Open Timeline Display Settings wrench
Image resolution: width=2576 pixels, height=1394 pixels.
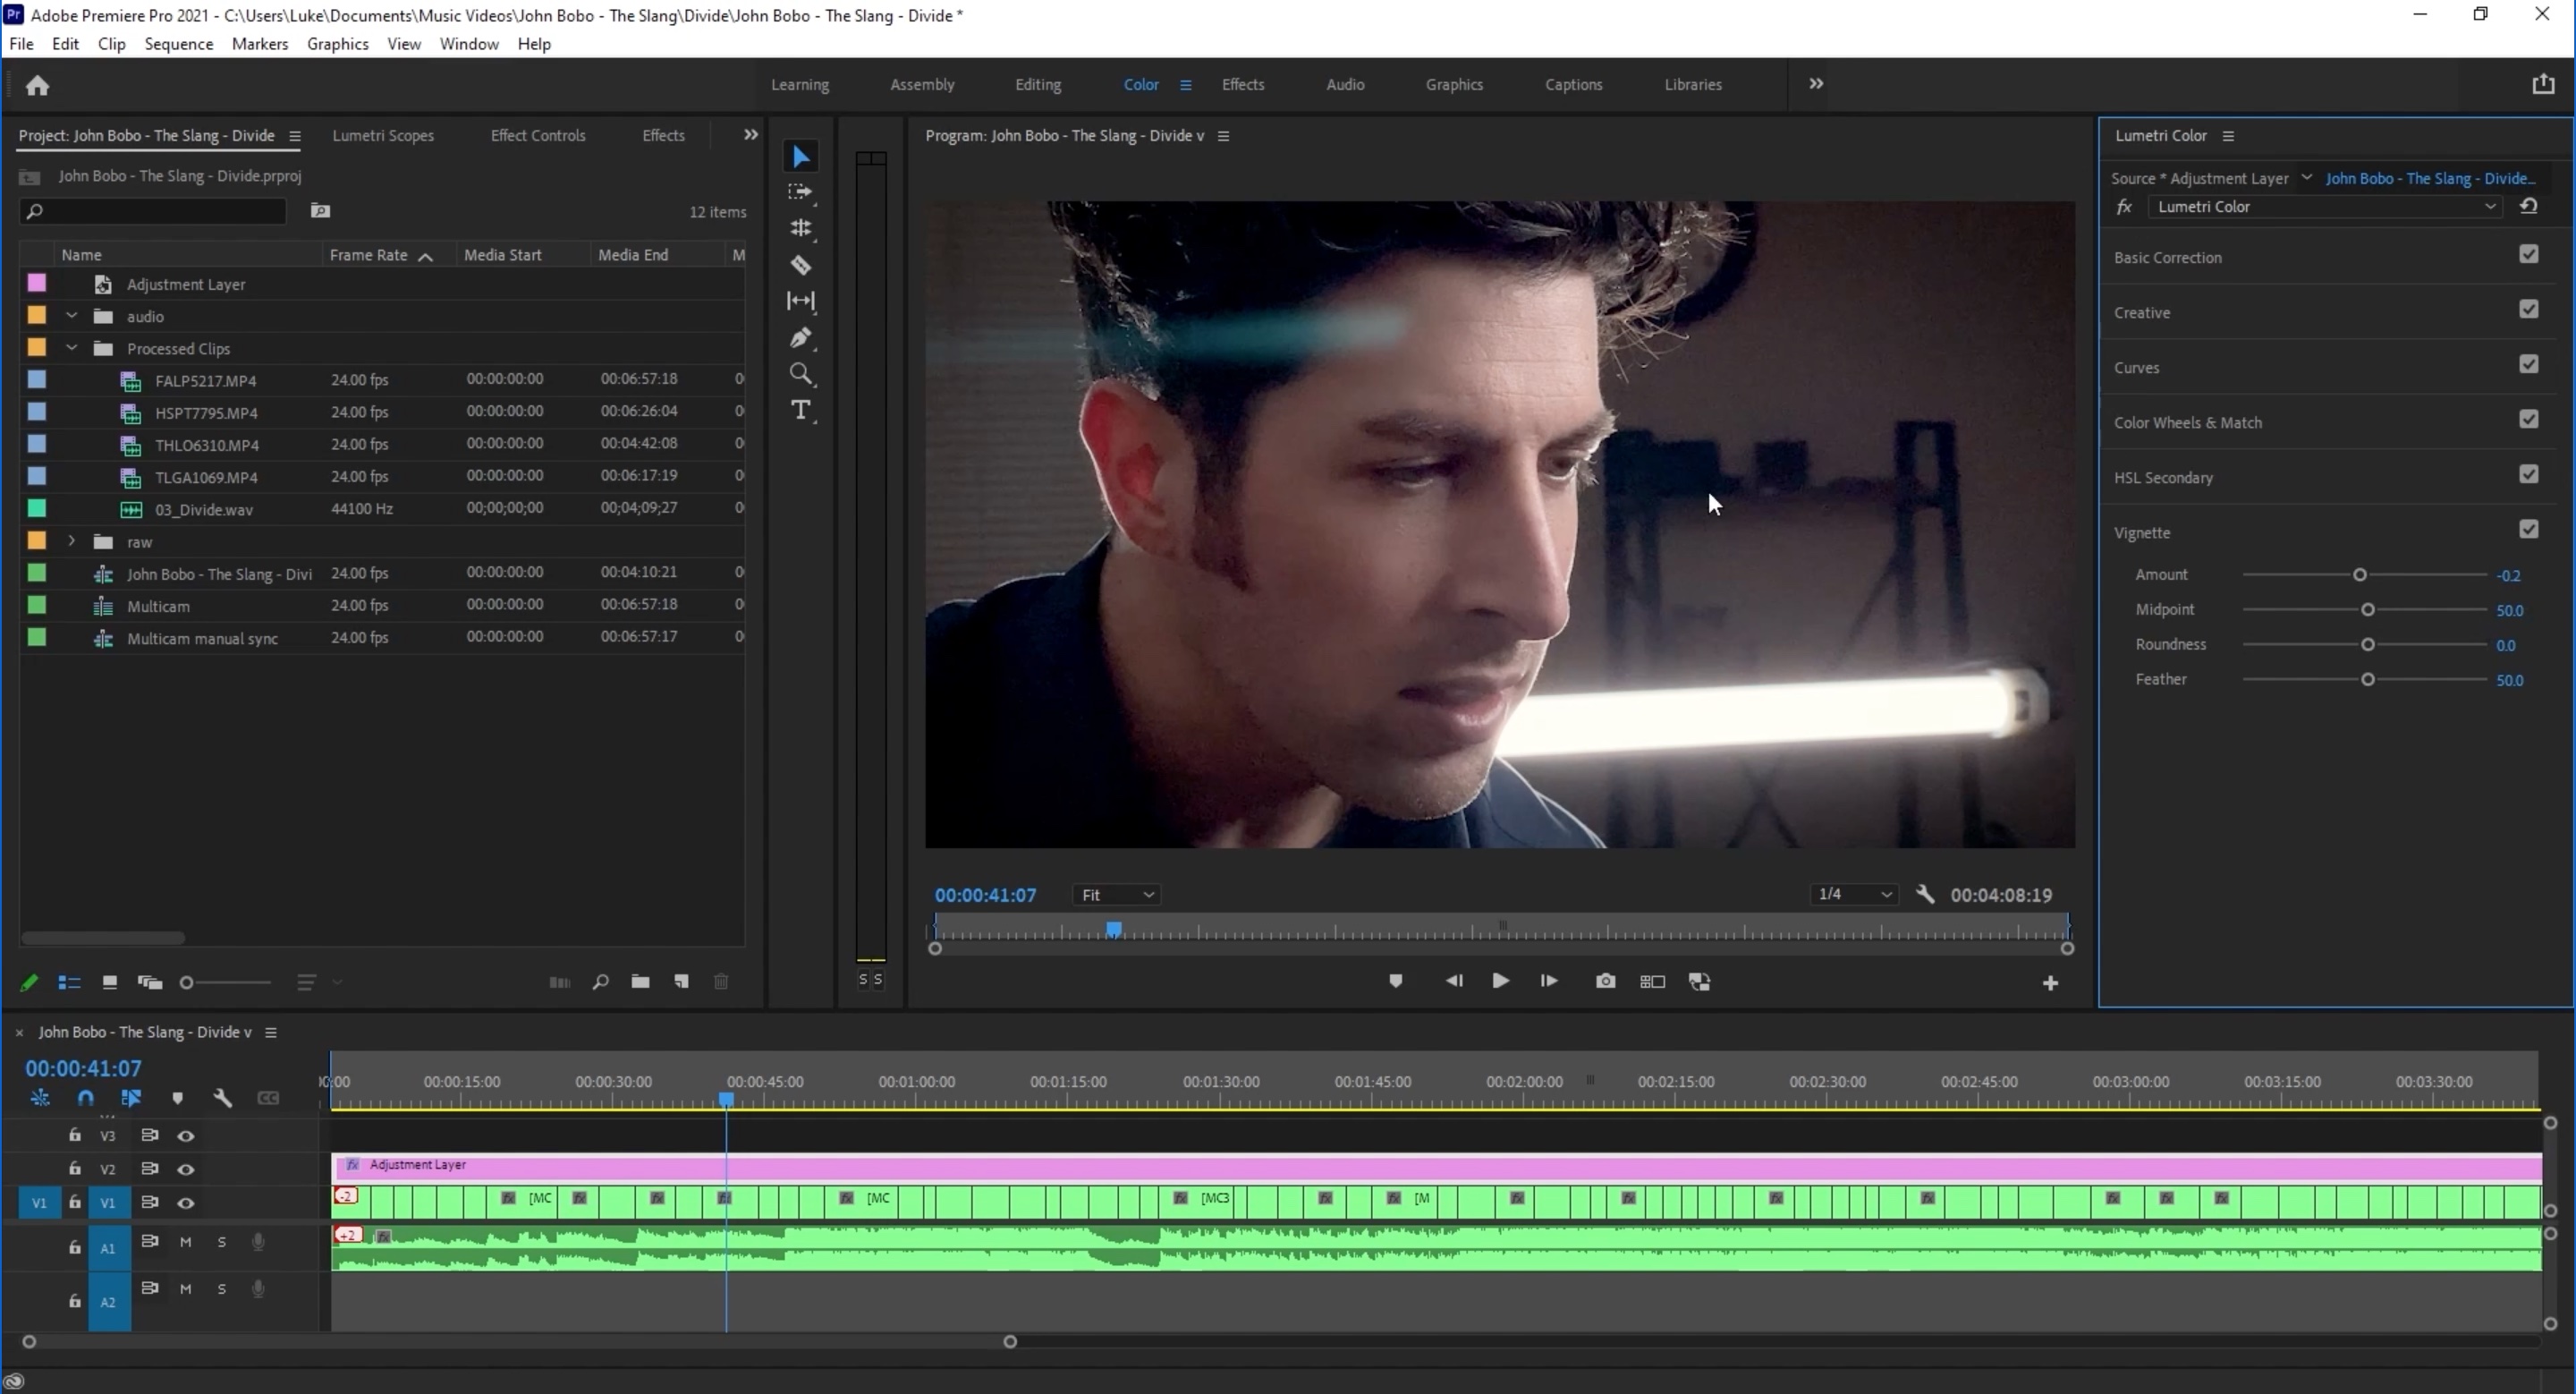click(222, 1098)
